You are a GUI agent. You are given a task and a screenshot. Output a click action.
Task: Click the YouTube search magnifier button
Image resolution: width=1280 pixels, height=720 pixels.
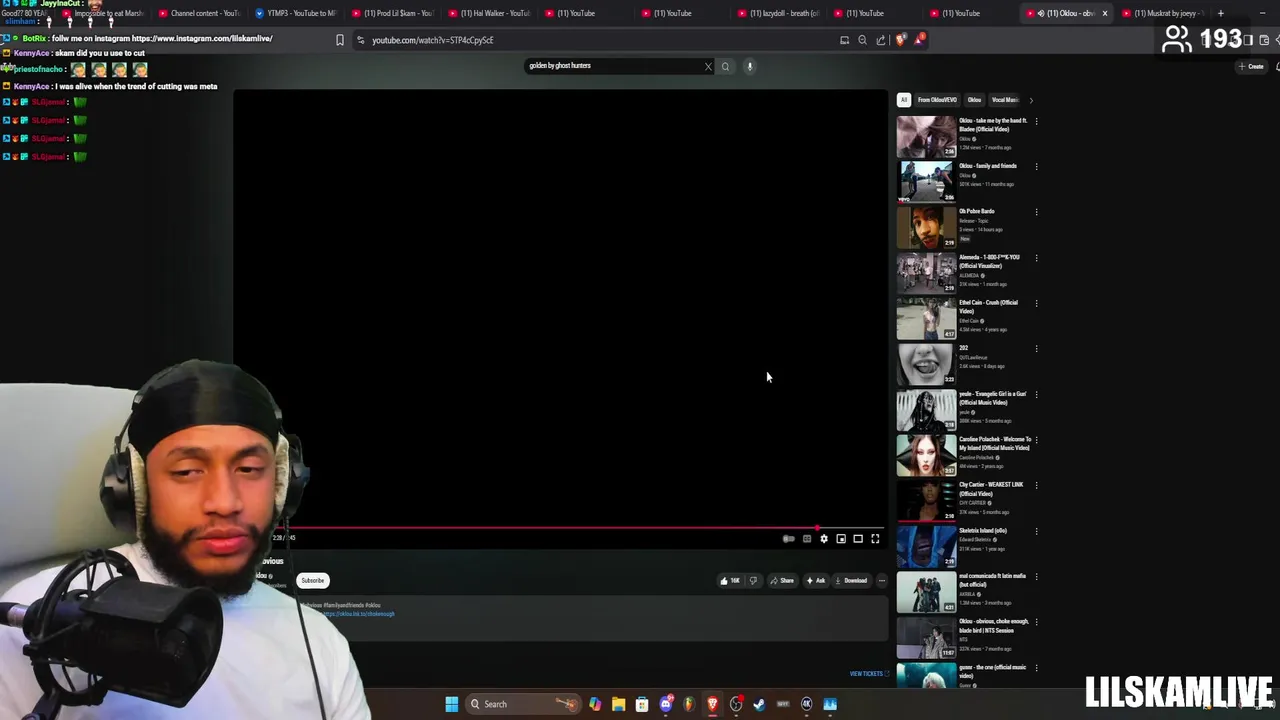(726, 67)
